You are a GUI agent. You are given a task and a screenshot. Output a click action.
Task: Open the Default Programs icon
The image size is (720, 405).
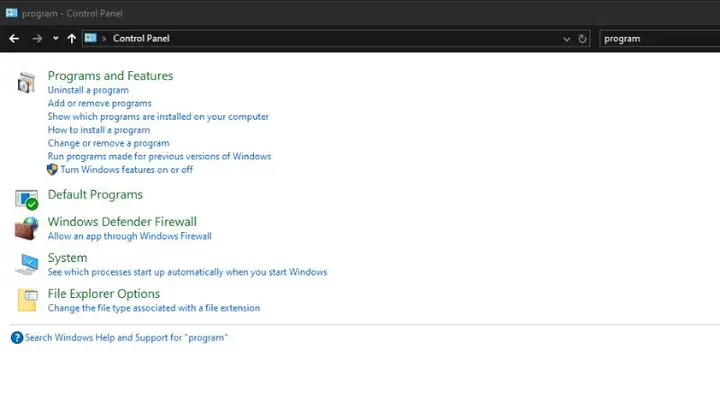pyautogui.click(x=26, y=199)
